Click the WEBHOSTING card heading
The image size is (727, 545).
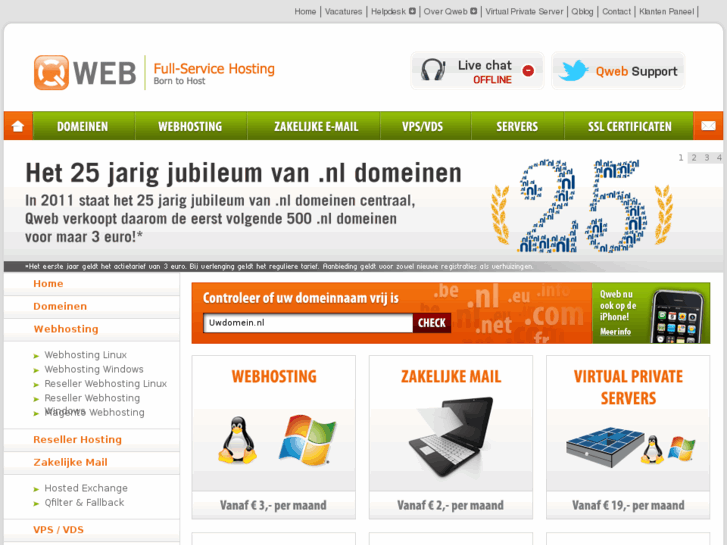[x=274, y=376]
